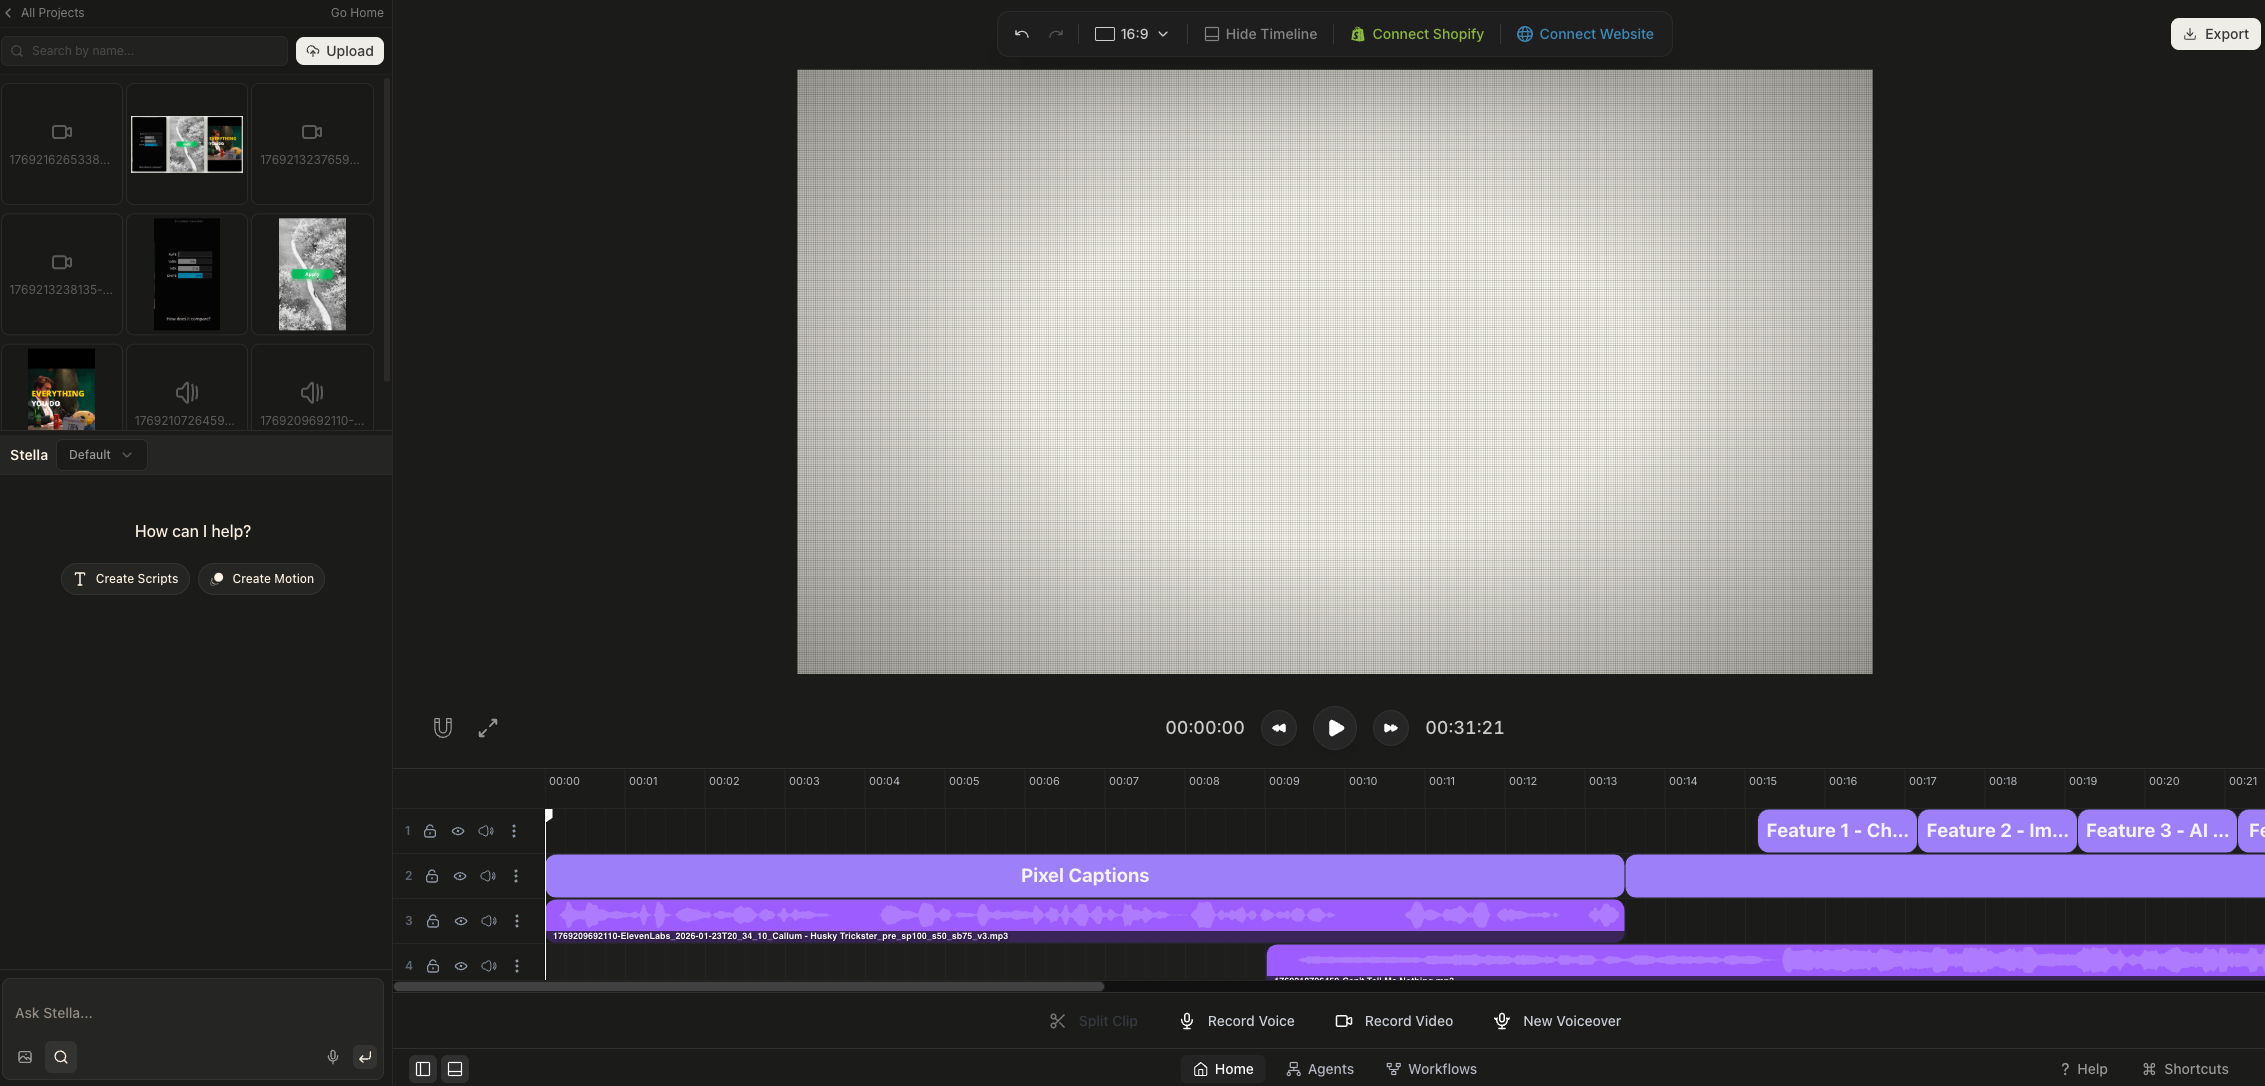Lock timeline track 4
This screenshot has height=1086, width=2265.
pyautogui.click(x=432, y=966)
